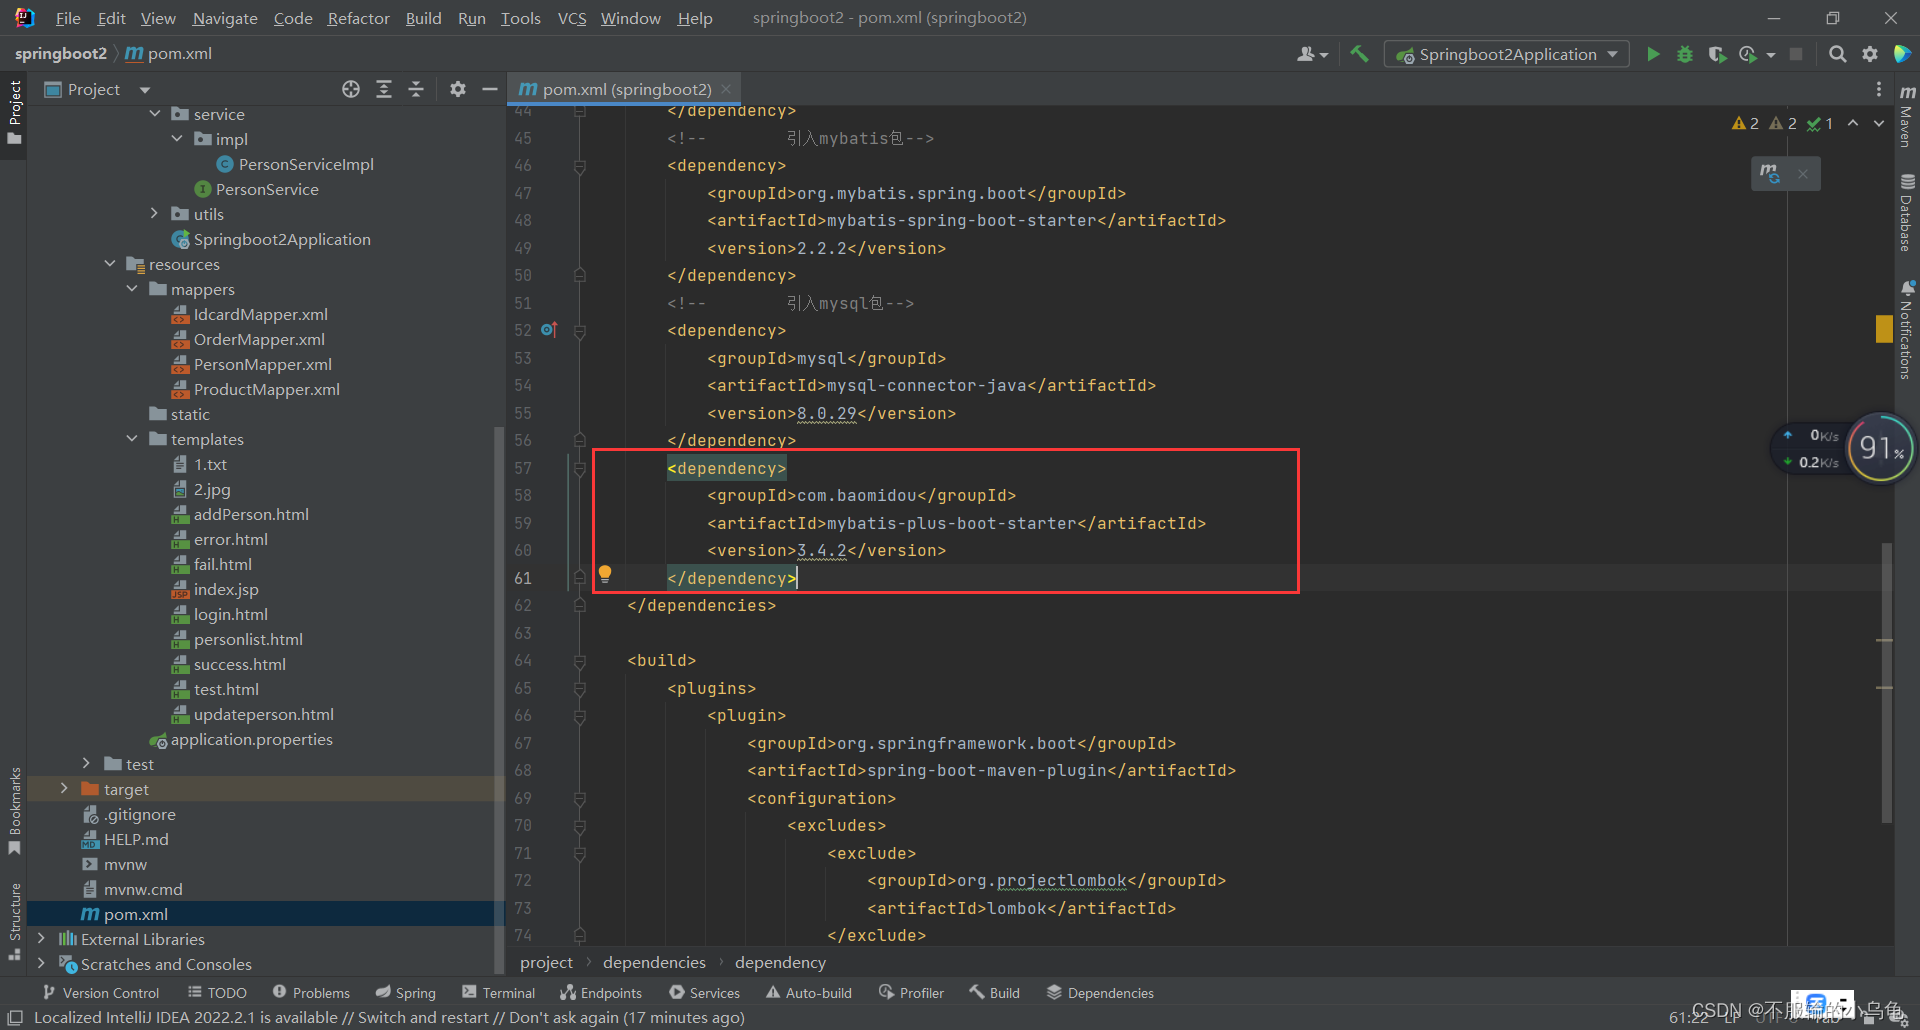This screenshot has height=1030, width=1920.
Task: Expand External Libraries node
Action: pos(41,939)
